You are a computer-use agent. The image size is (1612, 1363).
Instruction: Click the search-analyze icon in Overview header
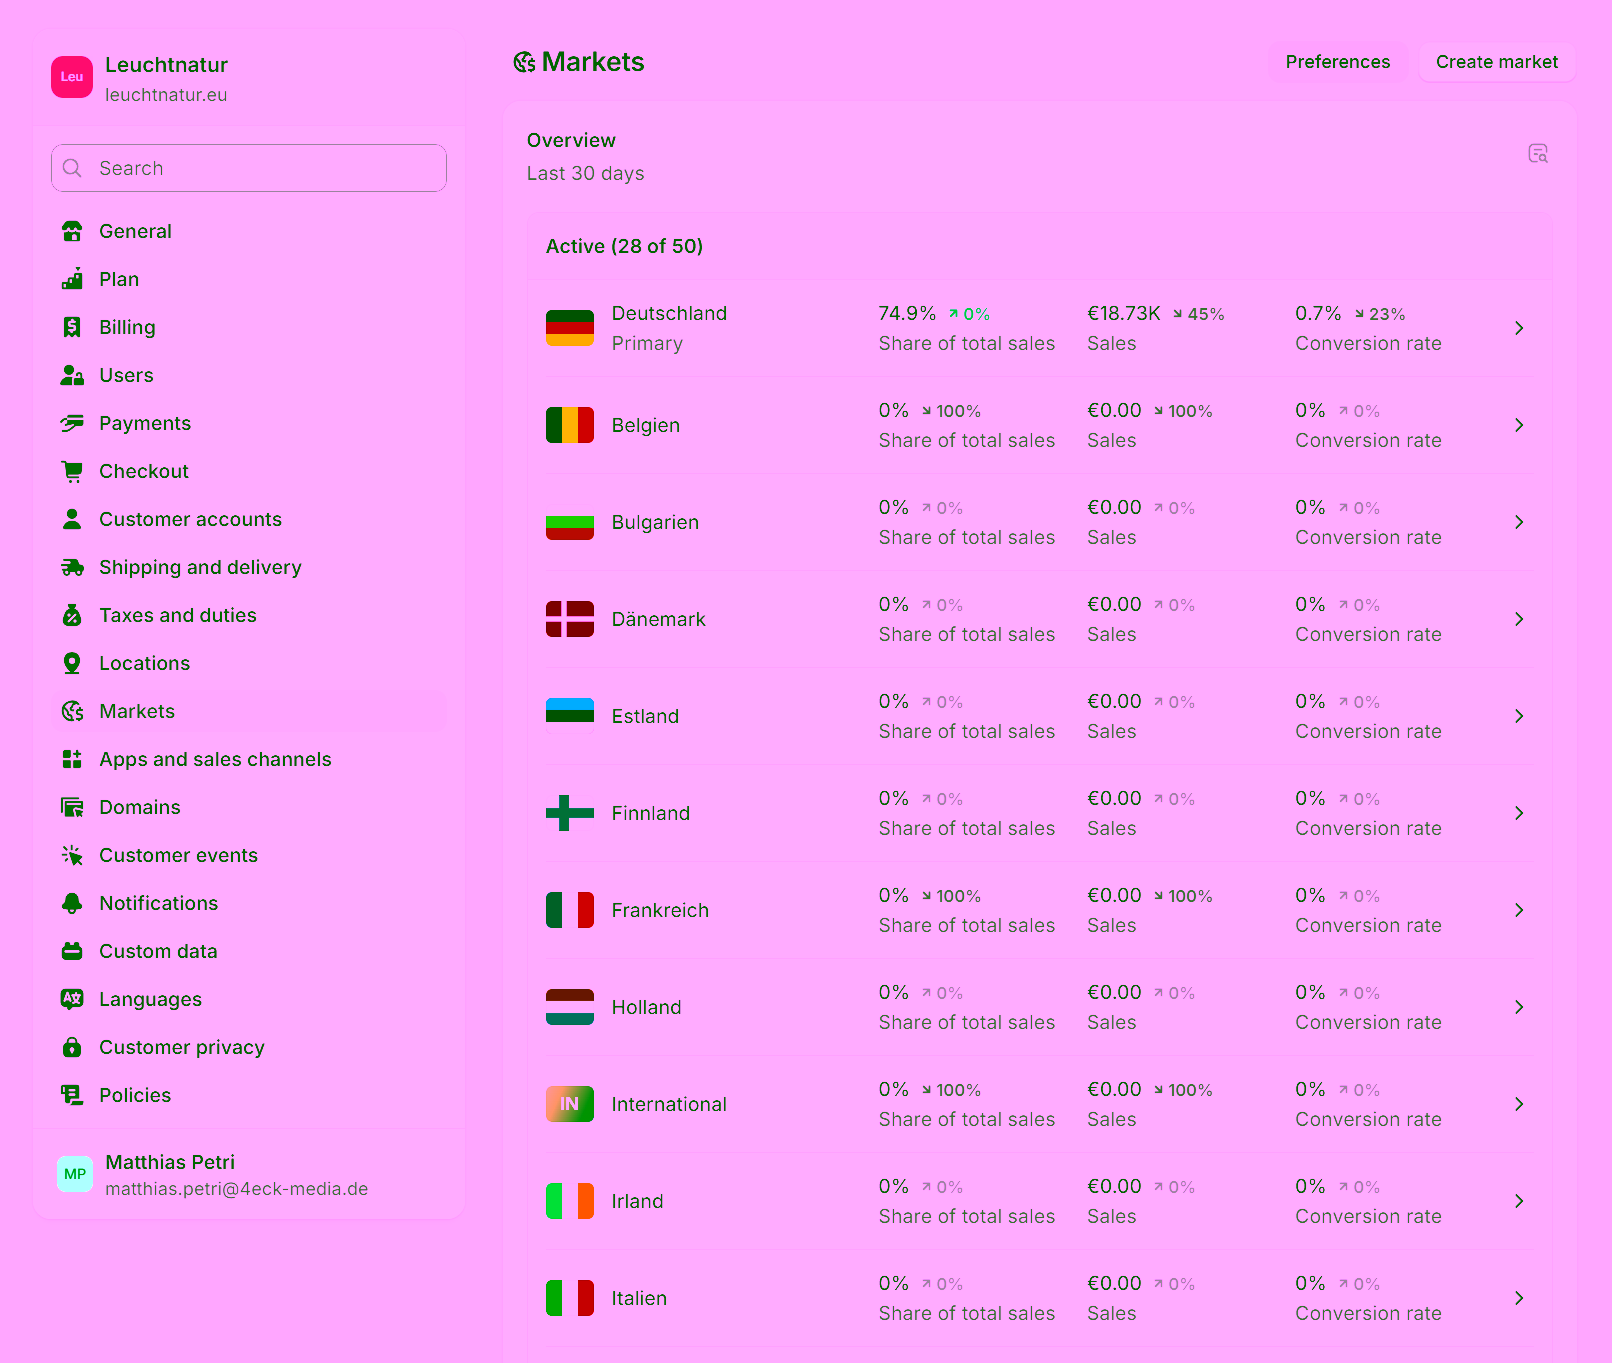[1539, 154]
